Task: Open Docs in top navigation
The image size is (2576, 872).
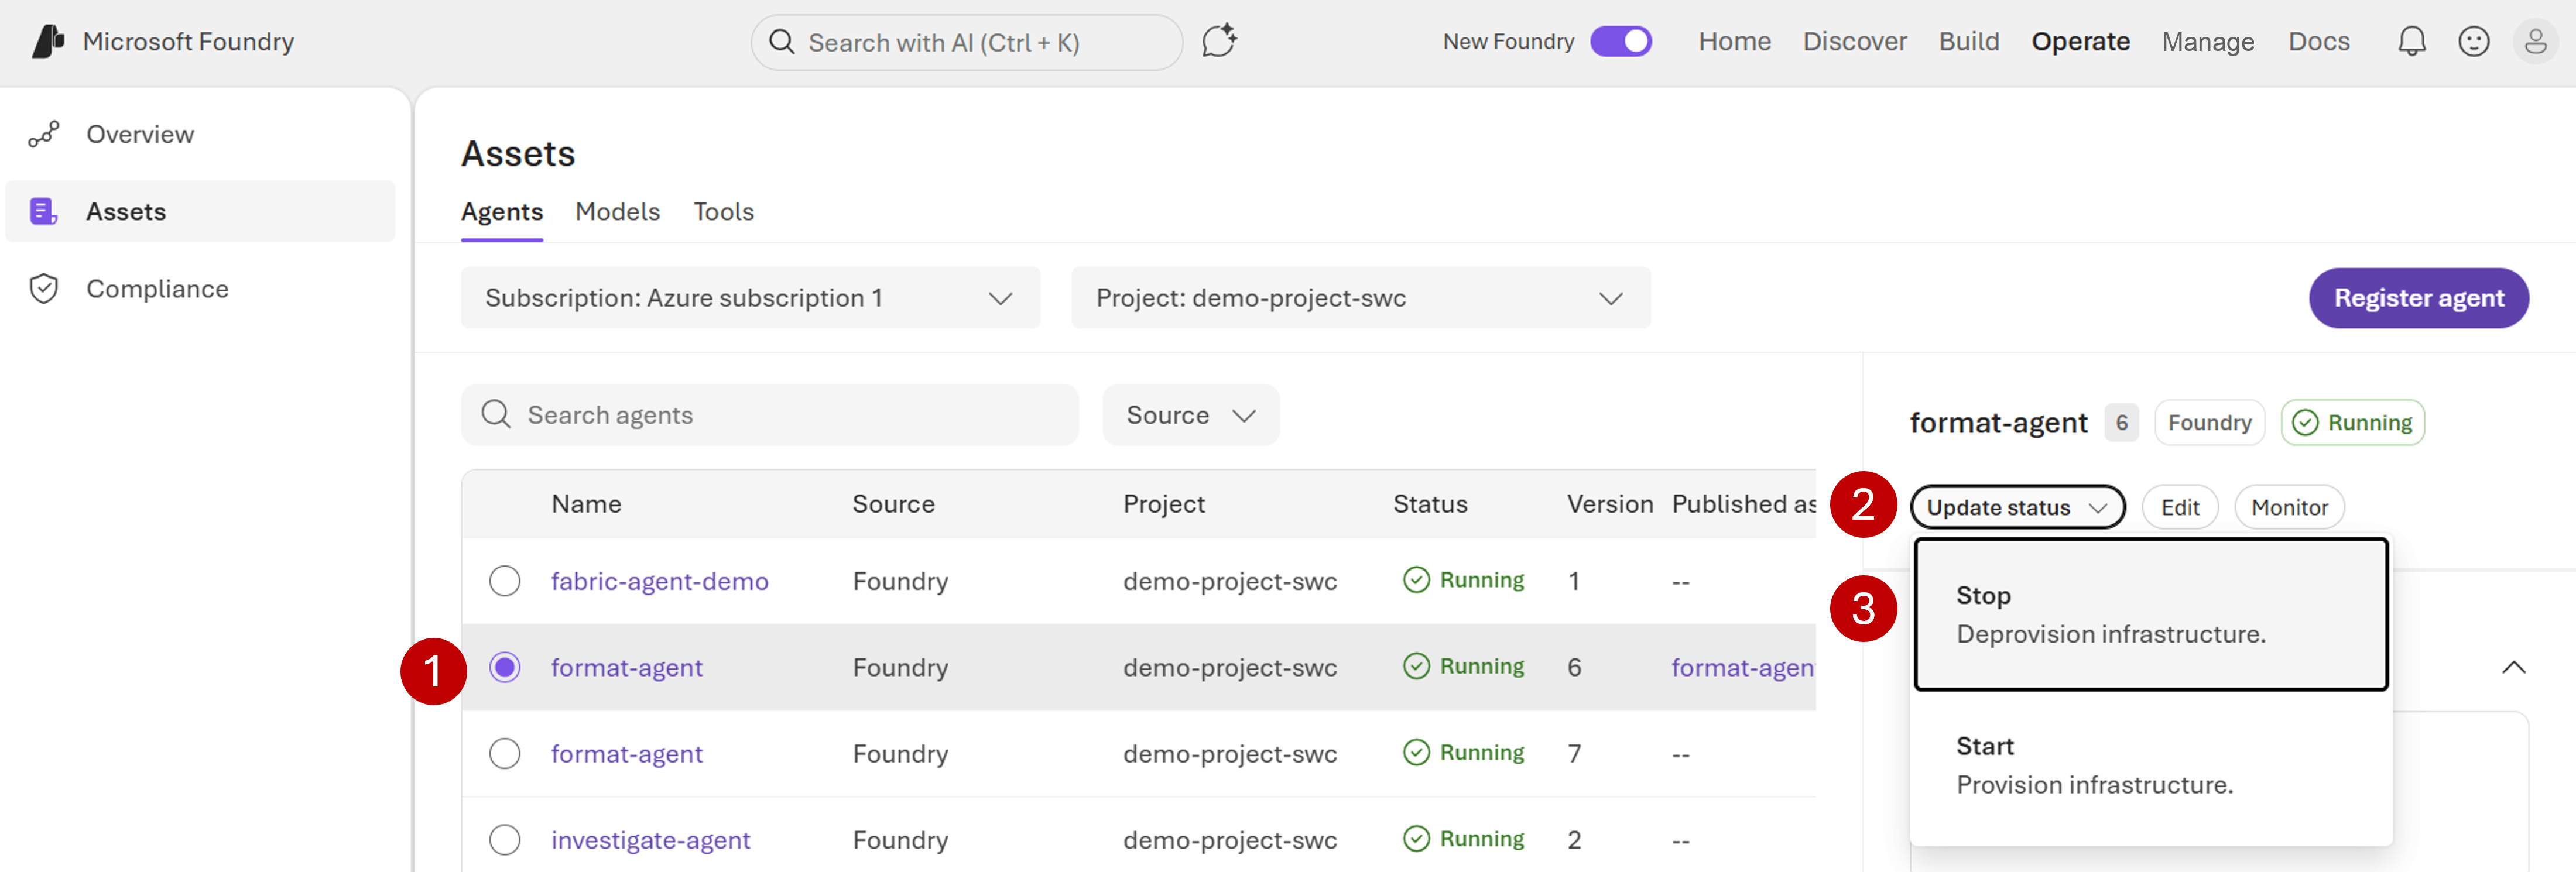Action: 2318,41
